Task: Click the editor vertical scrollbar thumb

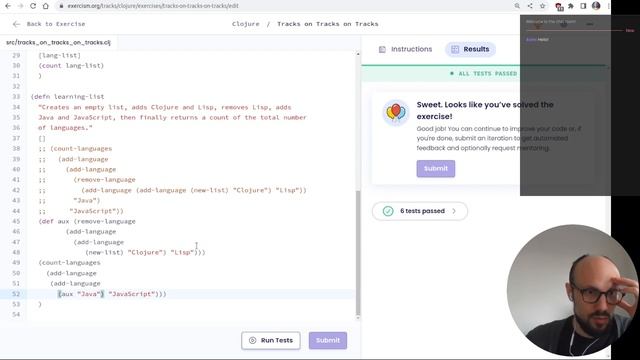Action: (358, 252)
